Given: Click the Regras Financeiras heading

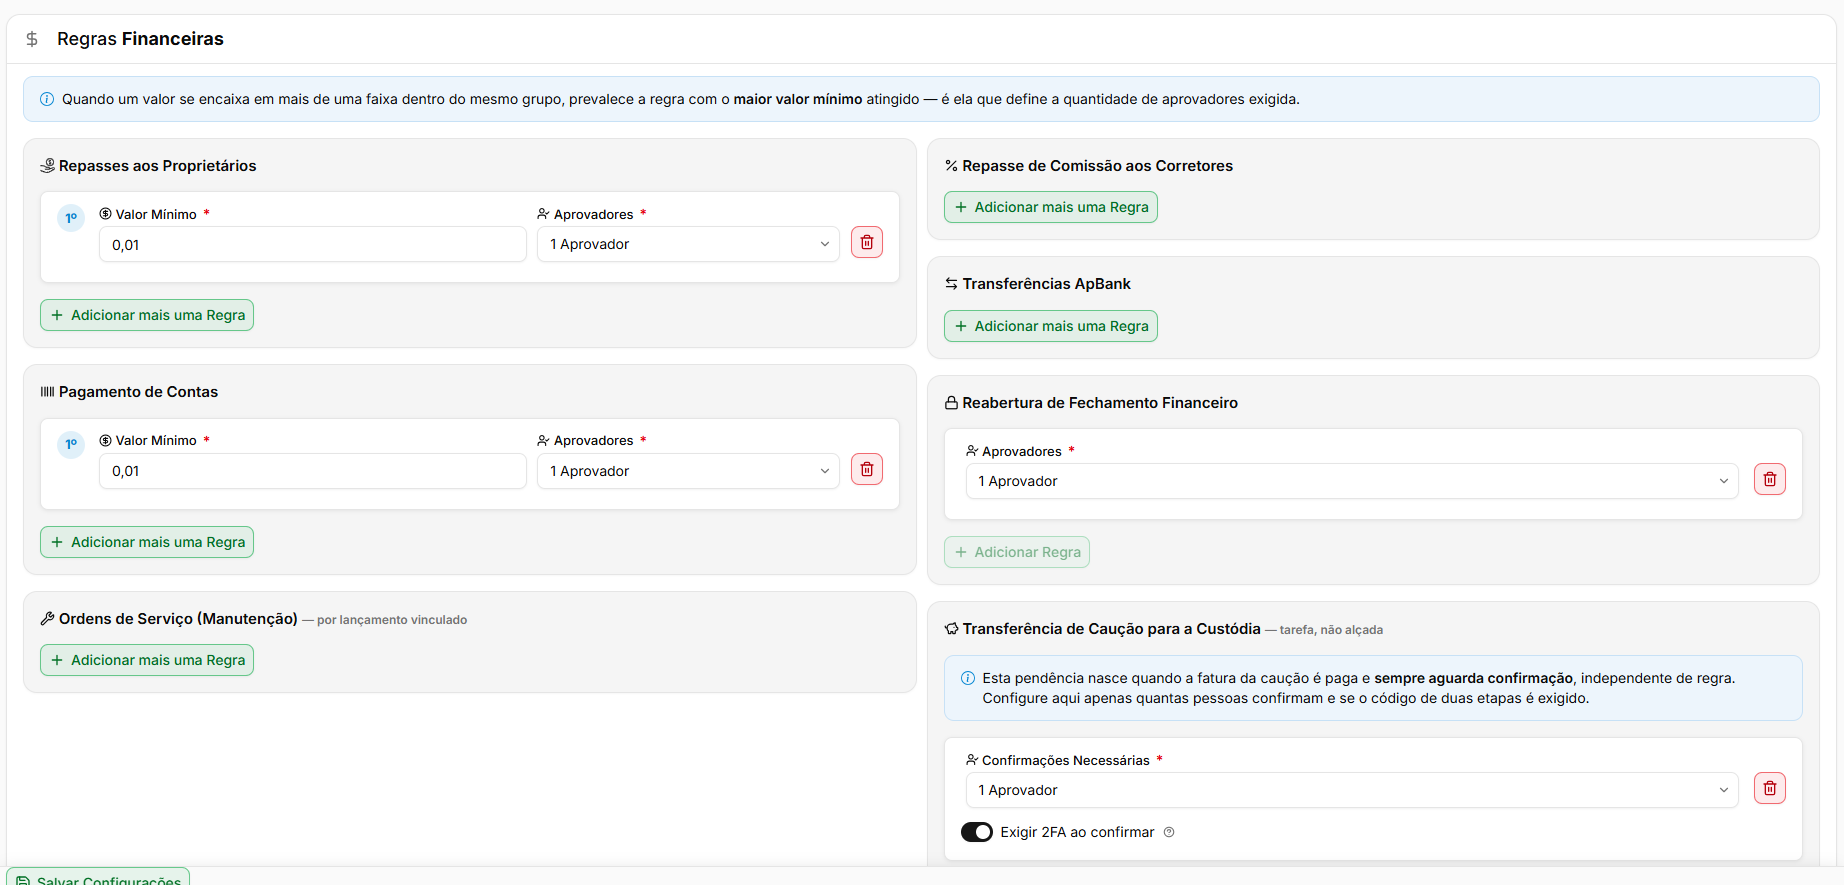Looking at the screenshot, I should click(140, 39).
